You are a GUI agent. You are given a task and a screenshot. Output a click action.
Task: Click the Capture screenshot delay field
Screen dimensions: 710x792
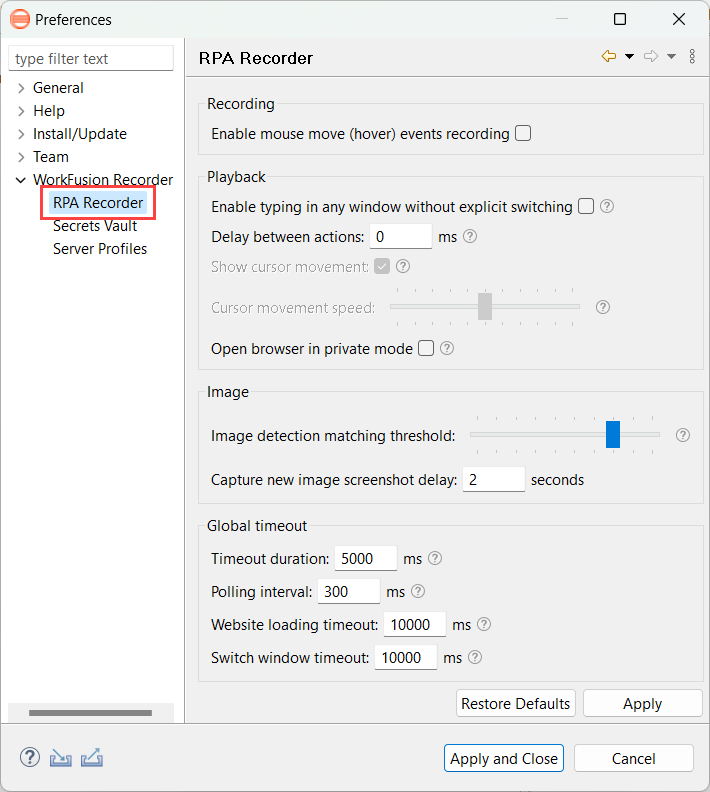[x=494, y=479]
